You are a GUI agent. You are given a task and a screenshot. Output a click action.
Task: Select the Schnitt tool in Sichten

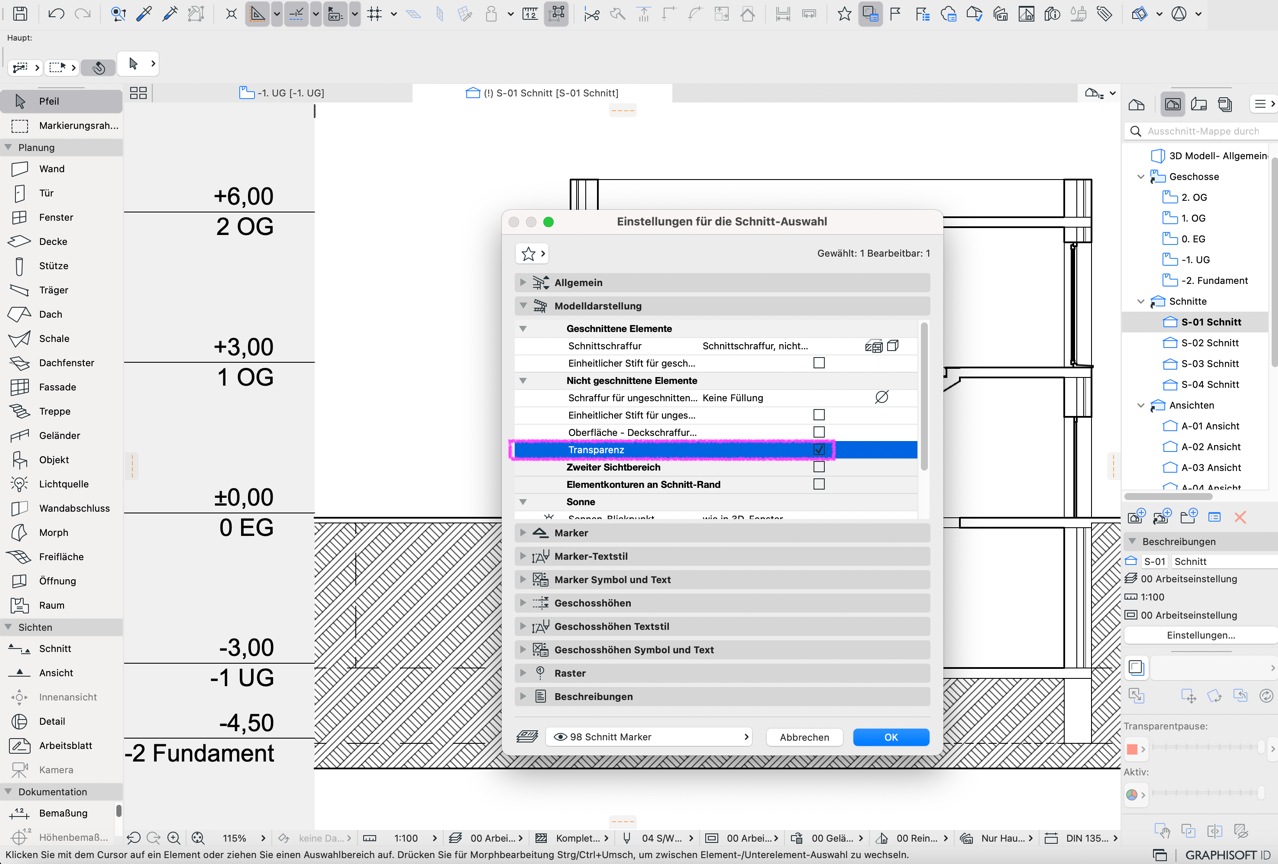(x=60, y=648)
